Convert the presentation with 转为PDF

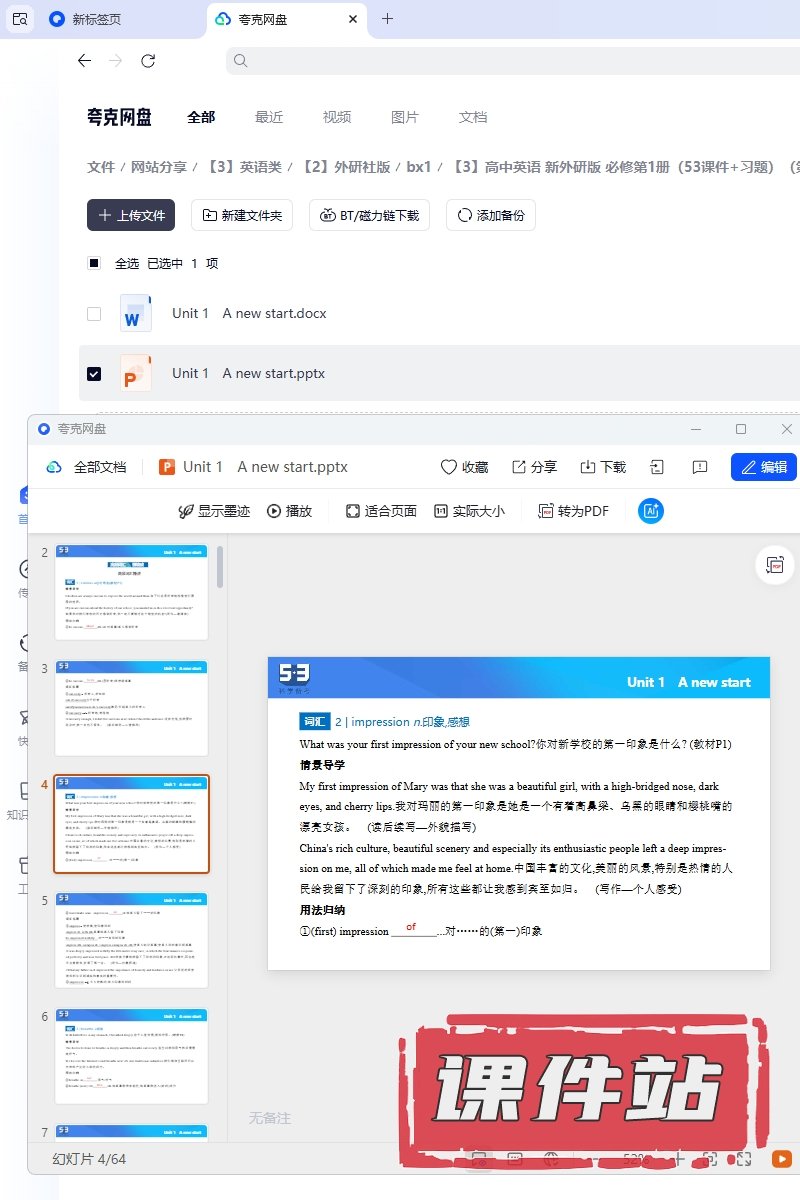click(573, 511)
